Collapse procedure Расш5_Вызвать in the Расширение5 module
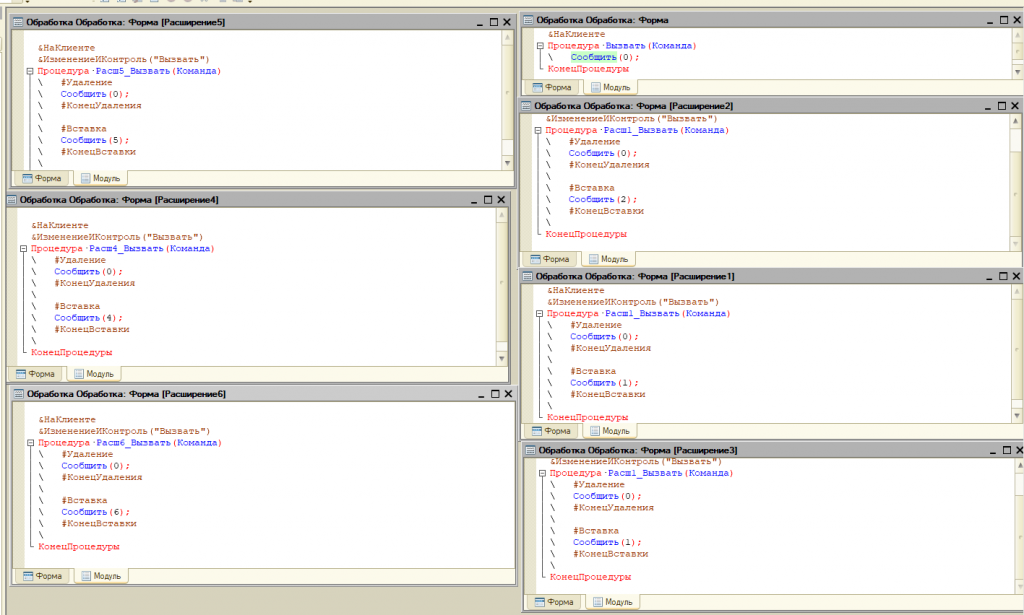Viewport: 1024px width, 615px height. (x=29, y=72)
